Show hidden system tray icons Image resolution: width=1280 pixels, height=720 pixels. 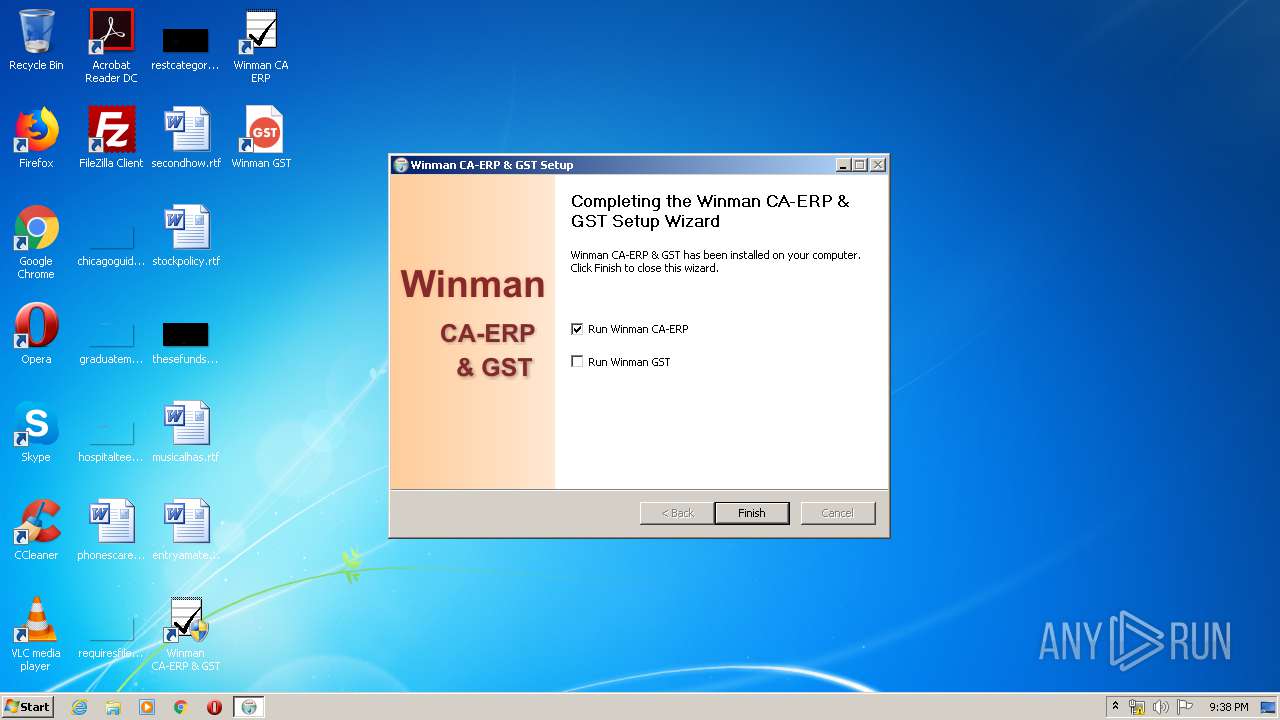1115,706
